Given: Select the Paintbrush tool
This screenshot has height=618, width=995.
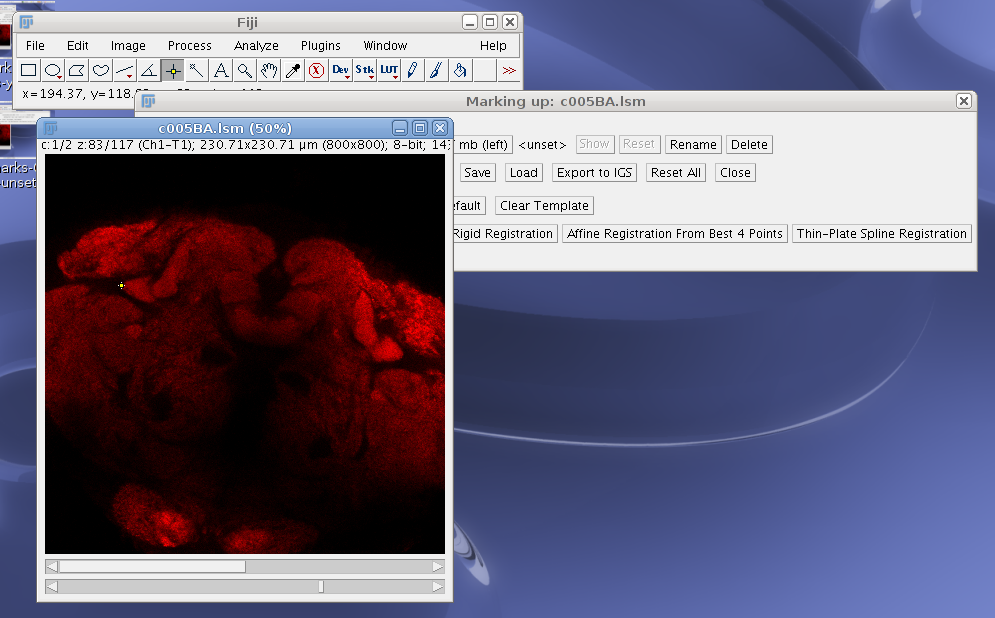Looking at the screenshot, I should 437,70.
